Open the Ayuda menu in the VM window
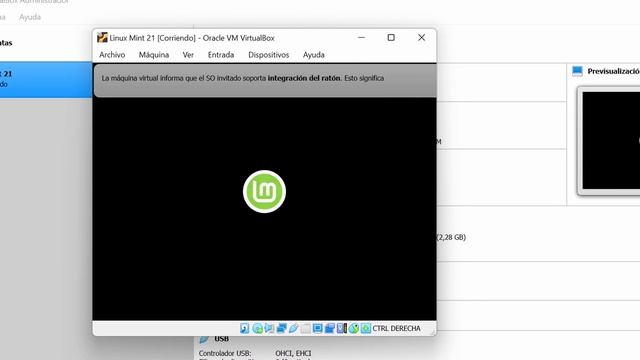This screenshot has height=360, width=640. (313, 55)
